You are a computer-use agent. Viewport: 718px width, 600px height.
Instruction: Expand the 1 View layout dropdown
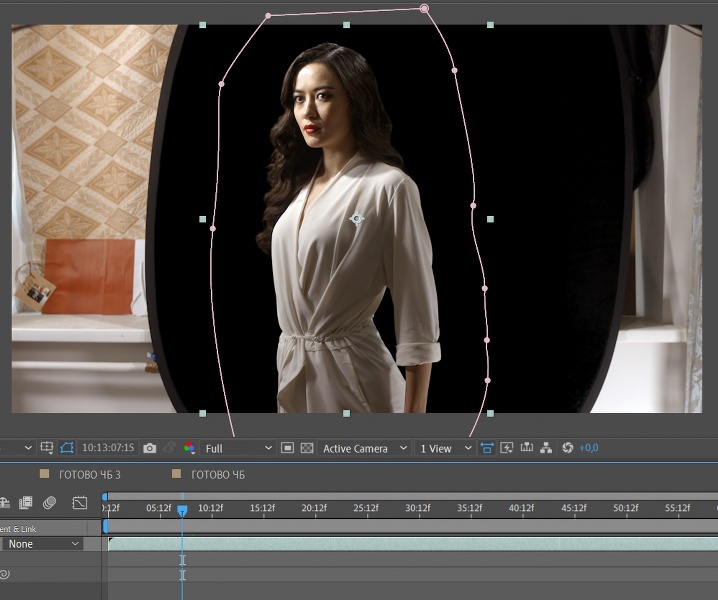tap(446, 448)
